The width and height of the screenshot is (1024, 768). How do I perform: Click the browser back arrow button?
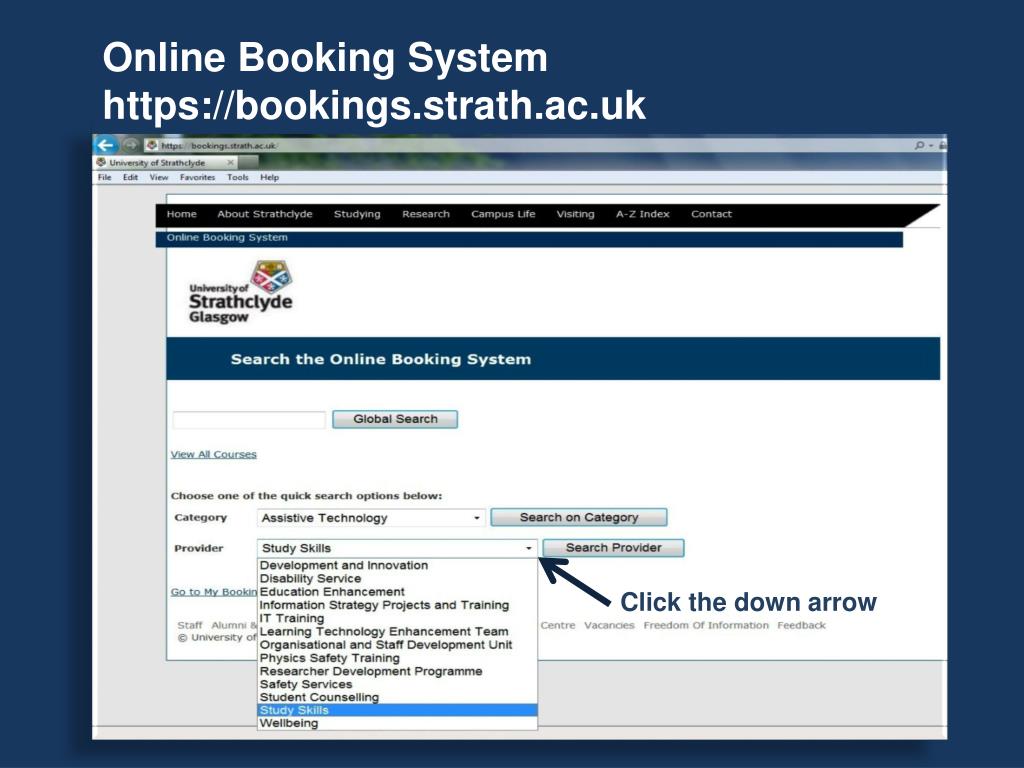(105, 145)
